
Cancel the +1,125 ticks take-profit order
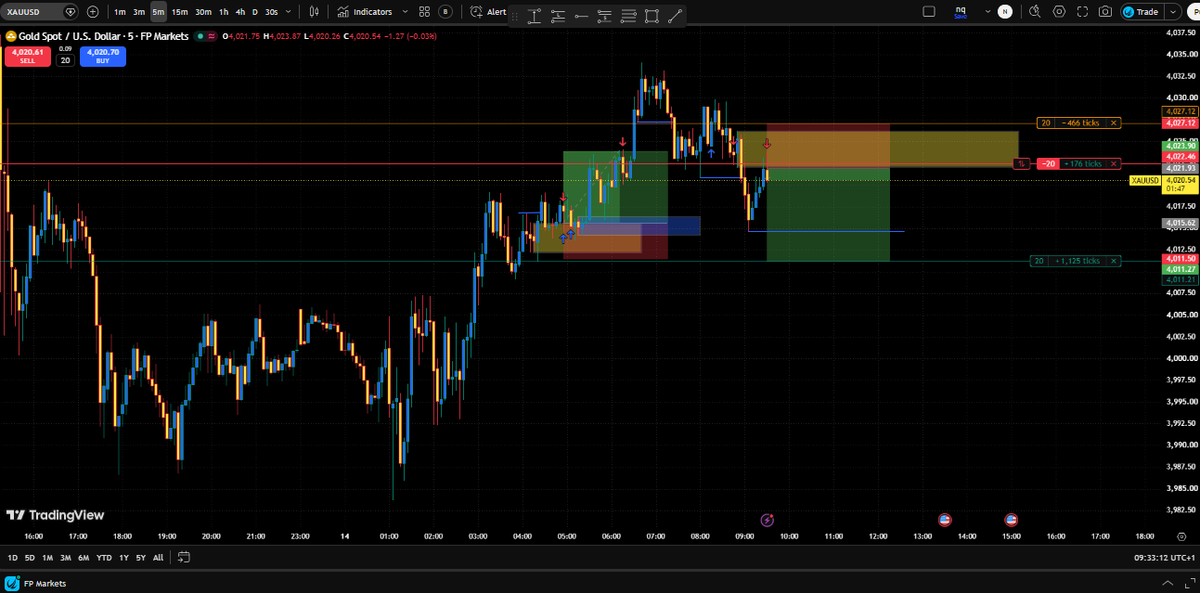(1114, 261)
